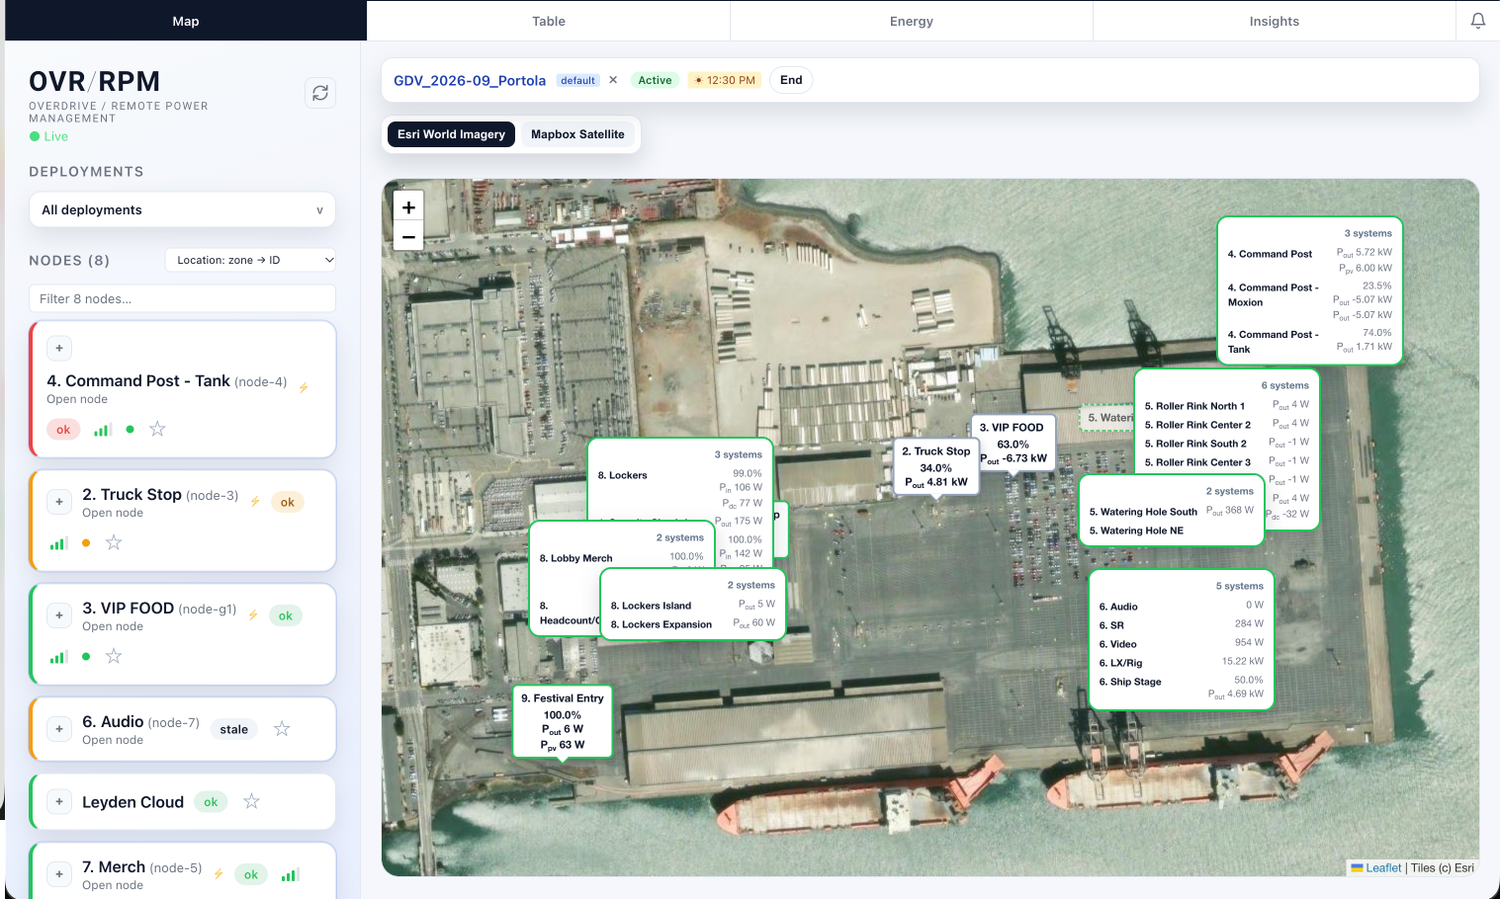Click the refresh icon beside OVR/RPM
Screen dimensions: 1500x899
[320, 93]
